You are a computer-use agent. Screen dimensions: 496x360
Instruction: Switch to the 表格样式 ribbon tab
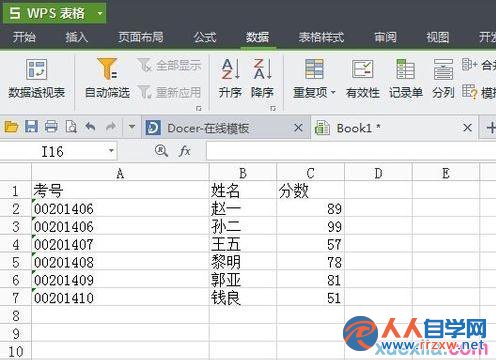coord(321,37)
